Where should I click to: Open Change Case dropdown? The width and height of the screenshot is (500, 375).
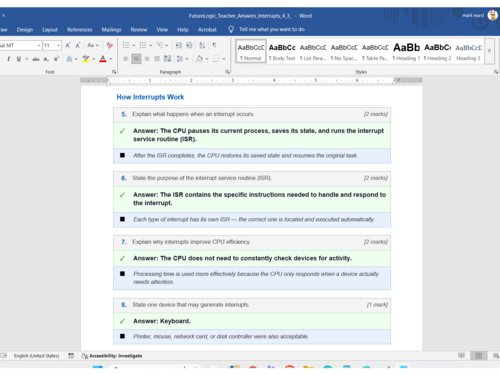pos(93,45)
